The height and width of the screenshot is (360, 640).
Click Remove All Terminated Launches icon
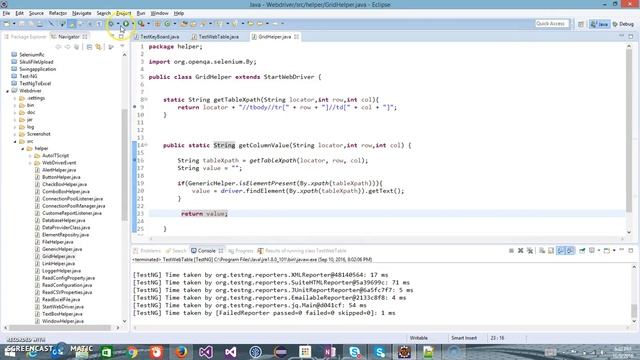530,251
